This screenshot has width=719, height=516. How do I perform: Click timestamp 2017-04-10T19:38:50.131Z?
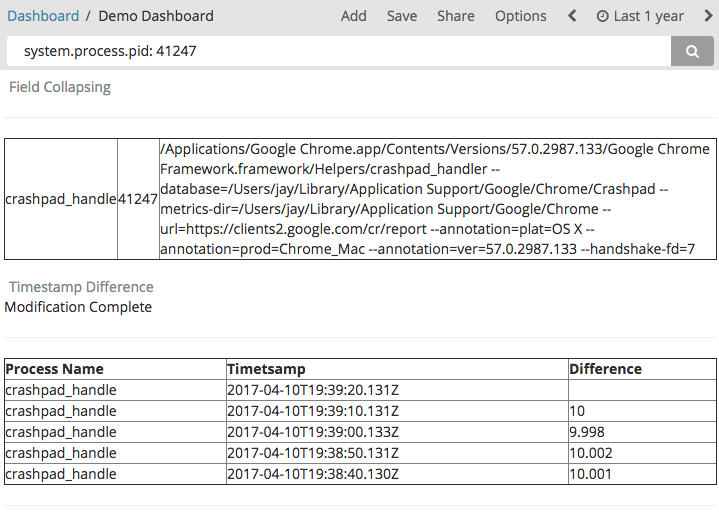tap(313, 453)
